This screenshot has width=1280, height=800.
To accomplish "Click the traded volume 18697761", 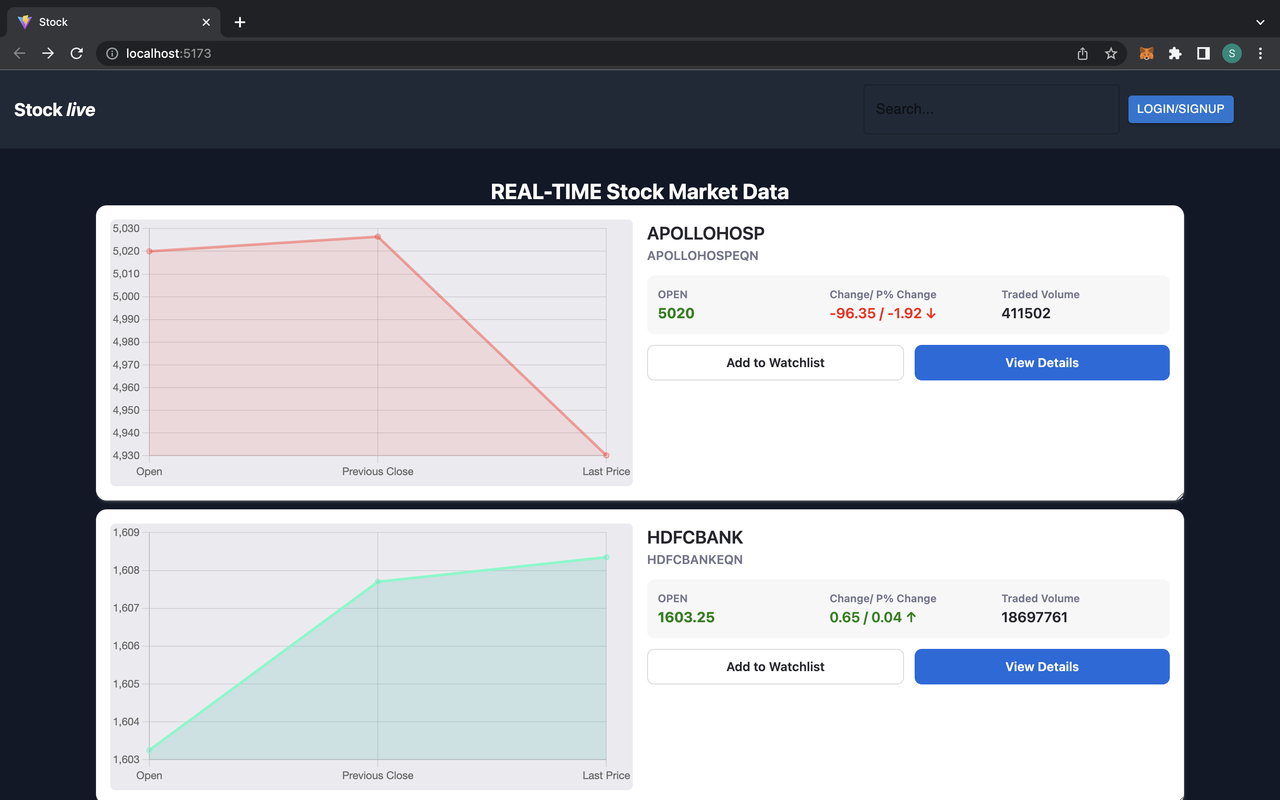I will pyautogui.click(x=1035, y=617).
